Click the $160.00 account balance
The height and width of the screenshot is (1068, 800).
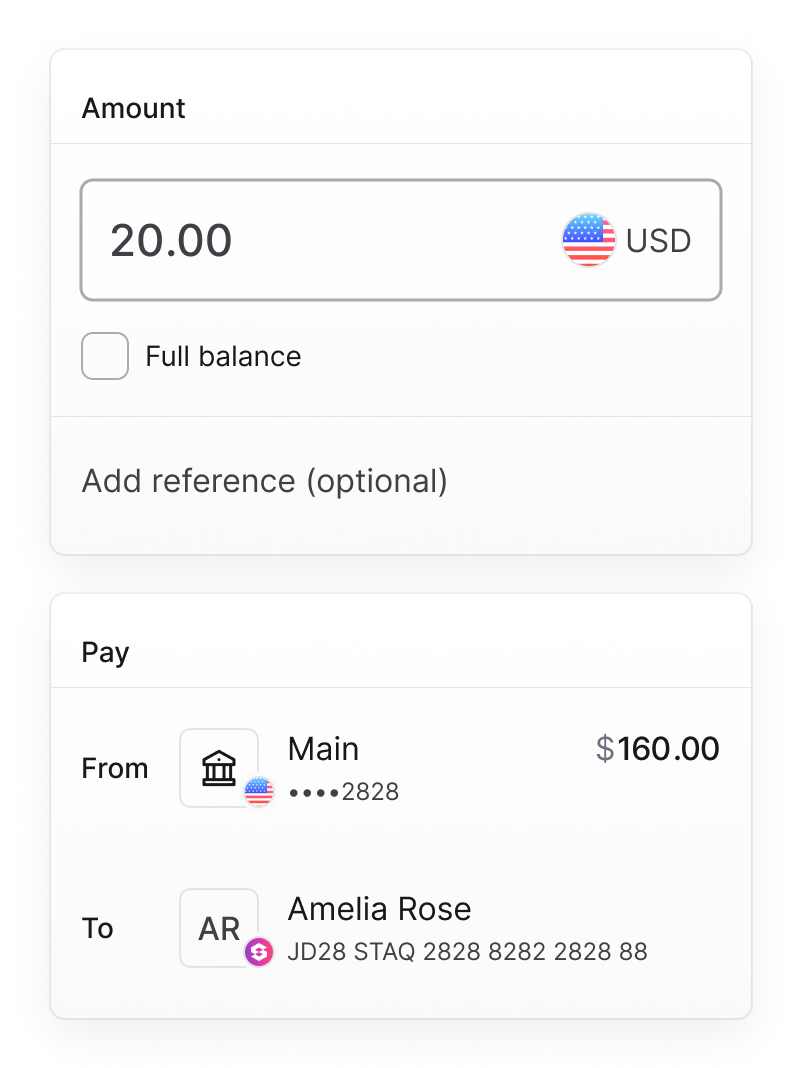point(657,749)
